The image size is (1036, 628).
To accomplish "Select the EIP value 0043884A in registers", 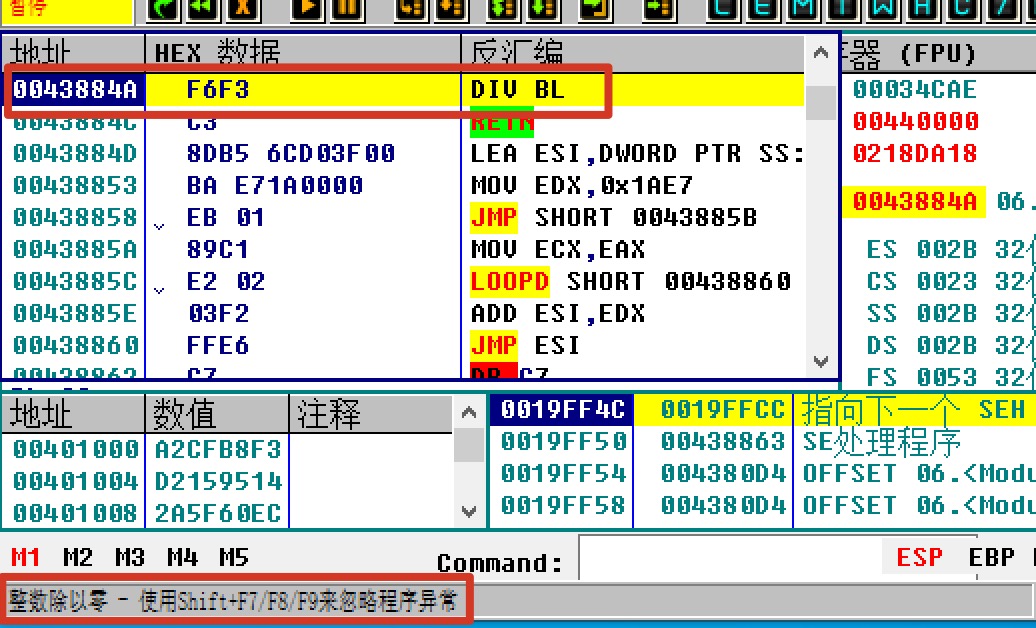I will pyautogui.click(x=914, y=202).
